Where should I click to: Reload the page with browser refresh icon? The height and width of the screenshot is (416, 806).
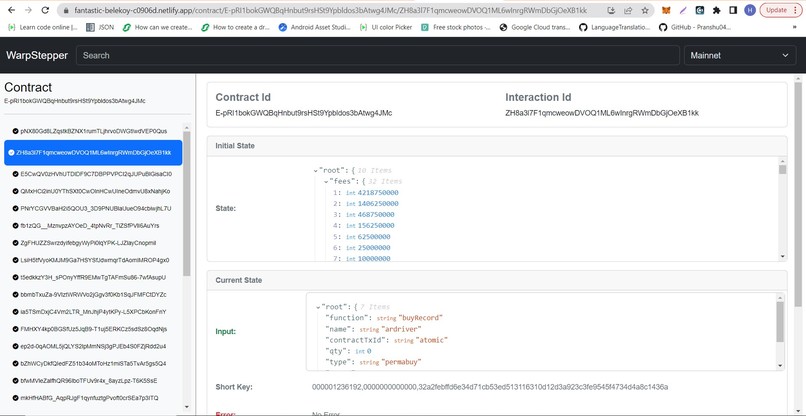point(45,10)
